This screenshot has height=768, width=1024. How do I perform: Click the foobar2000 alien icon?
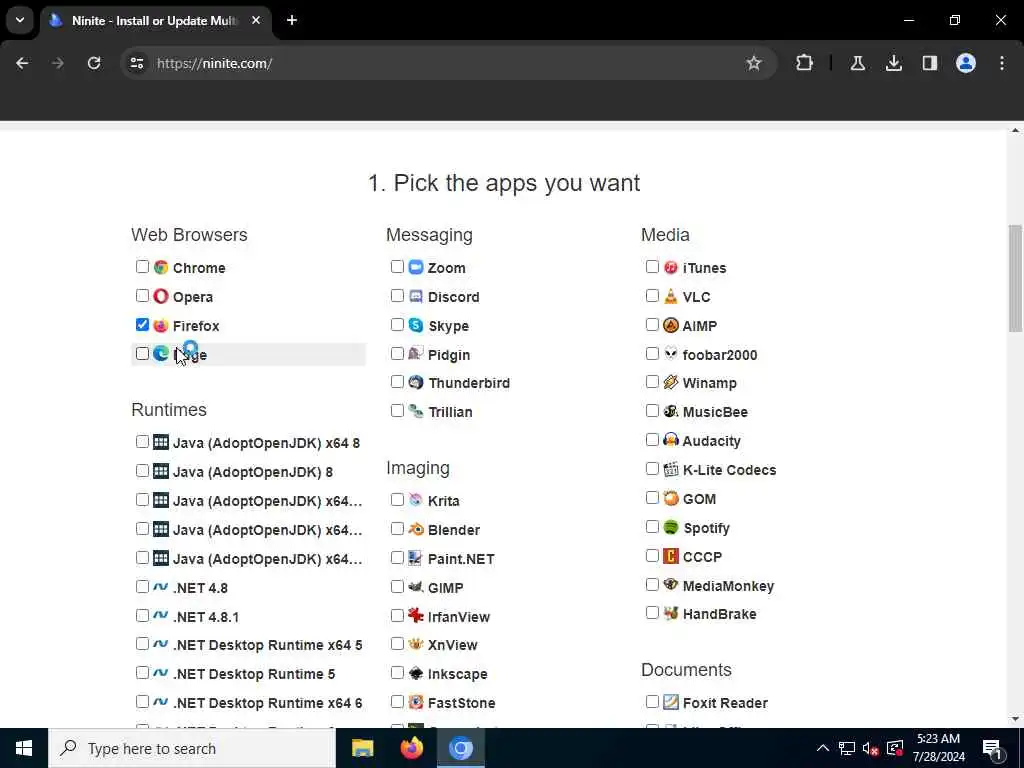point(671,354)
